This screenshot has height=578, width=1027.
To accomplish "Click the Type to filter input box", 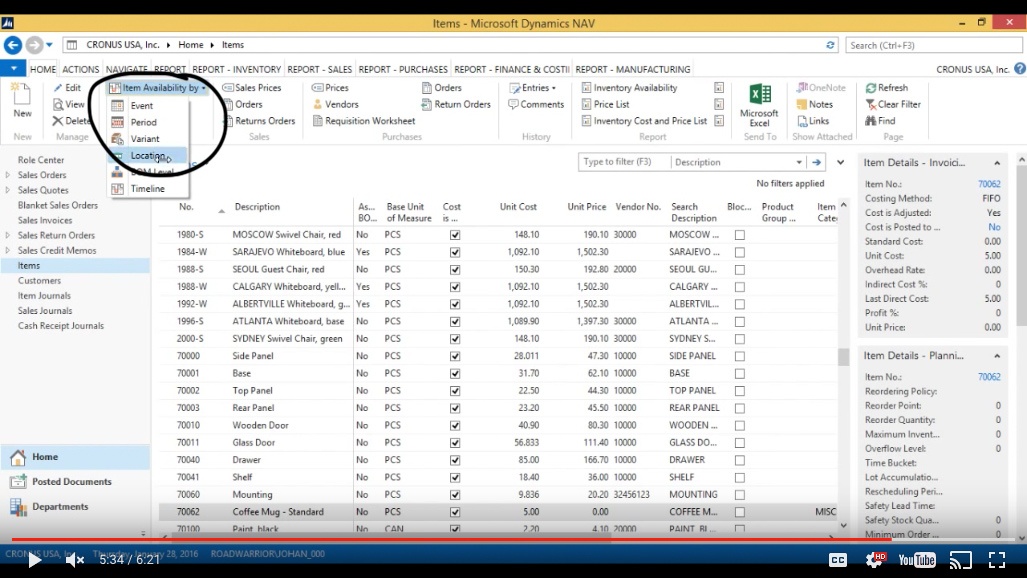I will pos(624,162).
